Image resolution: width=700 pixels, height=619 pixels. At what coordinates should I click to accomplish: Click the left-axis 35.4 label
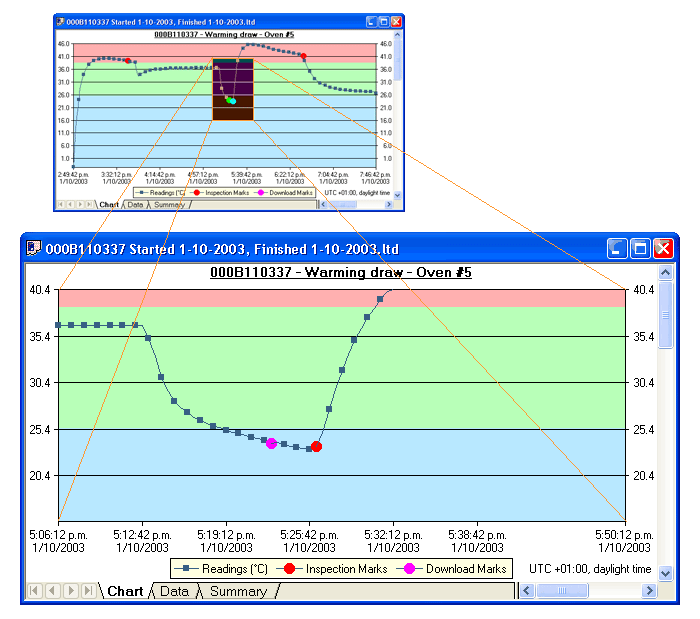(x=40, y=337)
